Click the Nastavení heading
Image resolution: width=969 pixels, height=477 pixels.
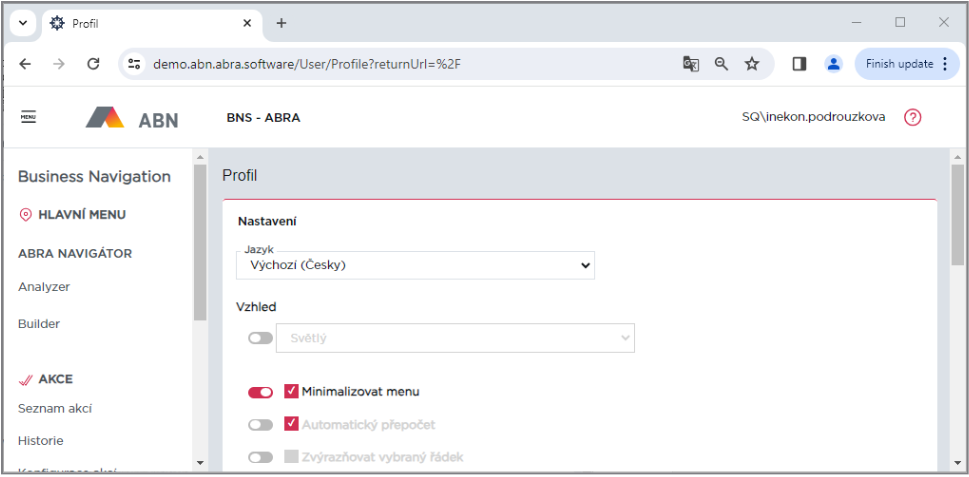click(x=267, y=222)
